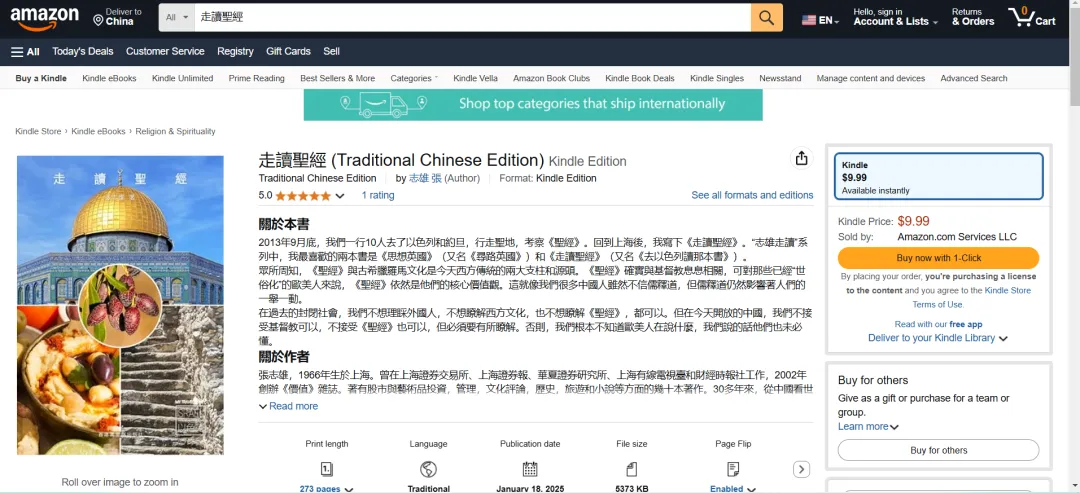The width and height of the screenshot is (1080, 493).
Task: Click the File size document icon
Action: (632, 470)
